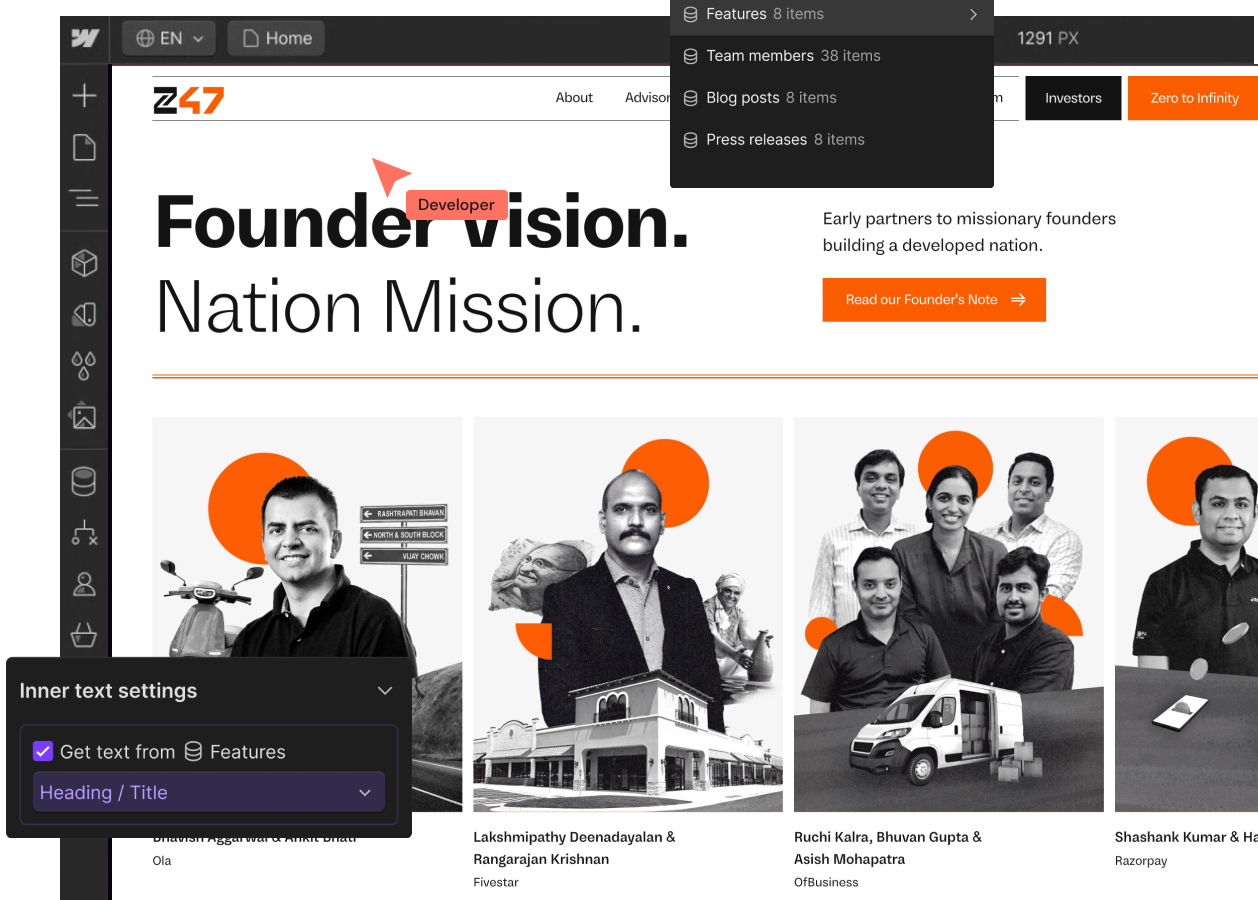Collapse the Inner text settings section
Viewport: 1258px width, 900px height.
point(385,691)
